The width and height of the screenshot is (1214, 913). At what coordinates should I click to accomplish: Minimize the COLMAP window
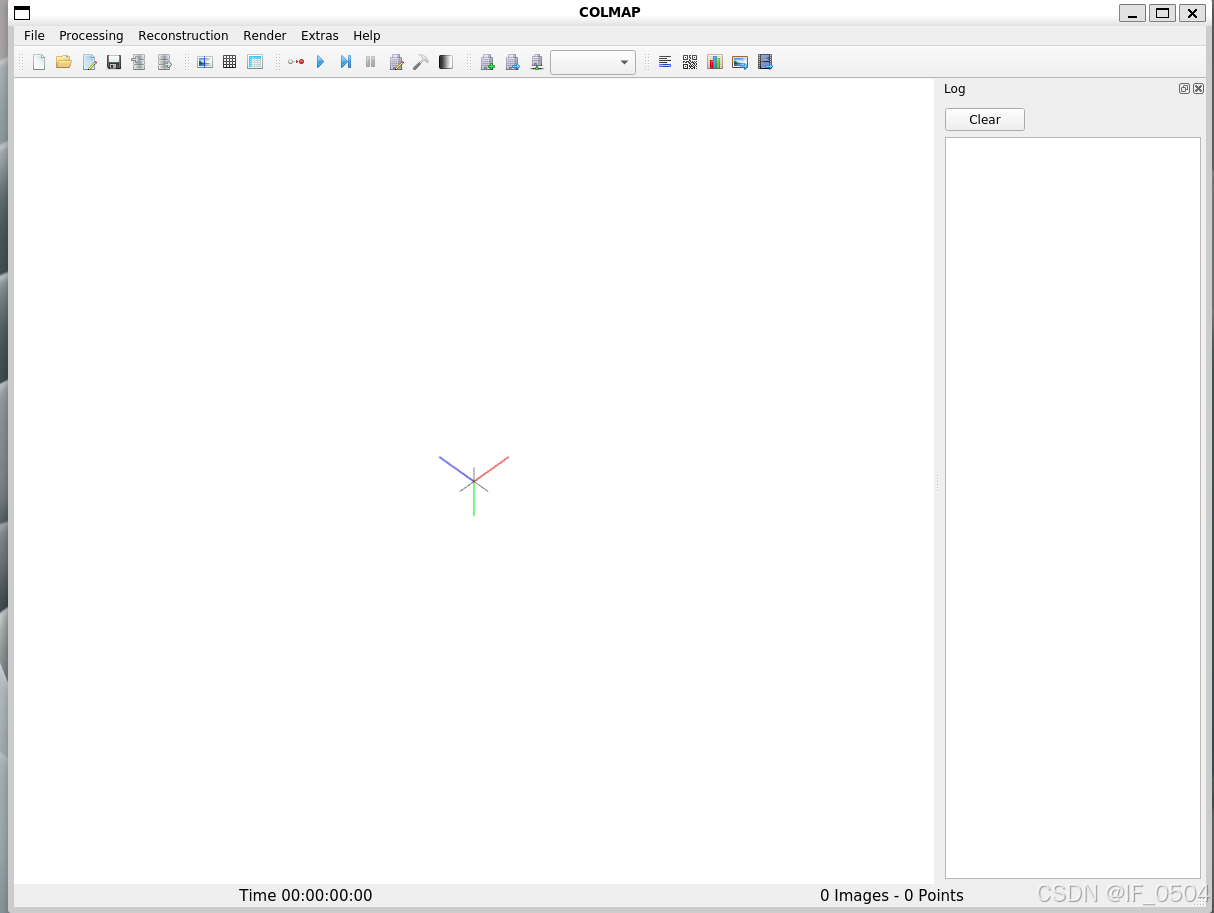tap(1132, 13)
